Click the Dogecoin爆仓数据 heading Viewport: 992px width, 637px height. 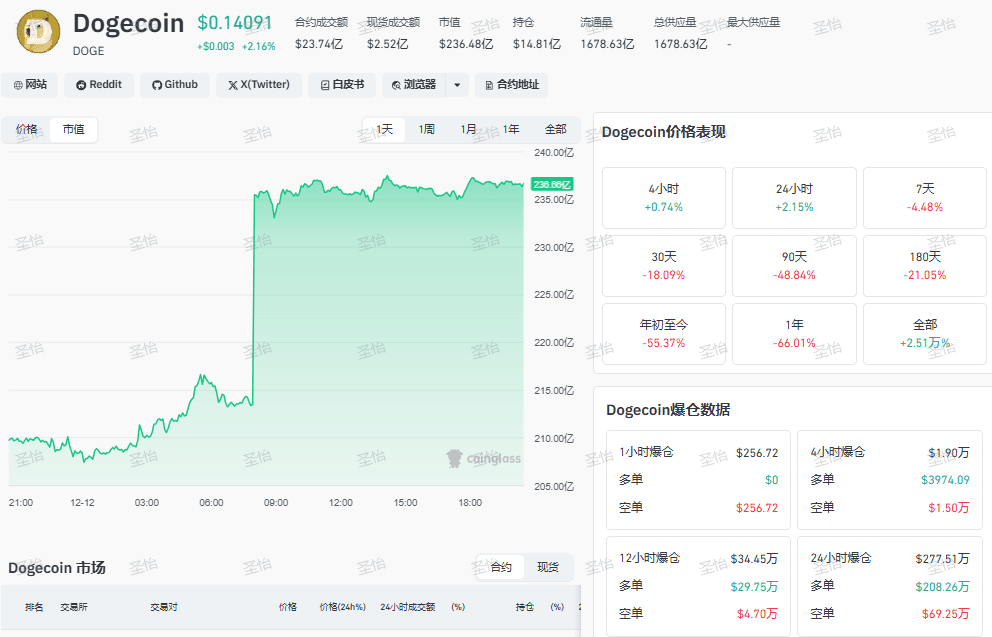pos(668,410)
